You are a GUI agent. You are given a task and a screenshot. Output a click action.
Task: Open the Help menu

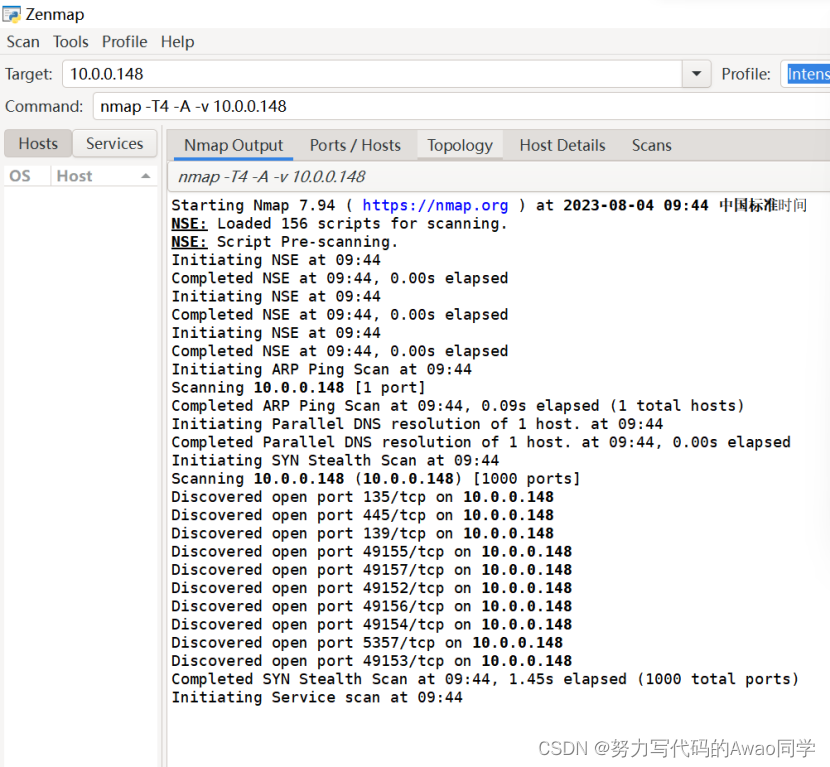coord(177,42)
